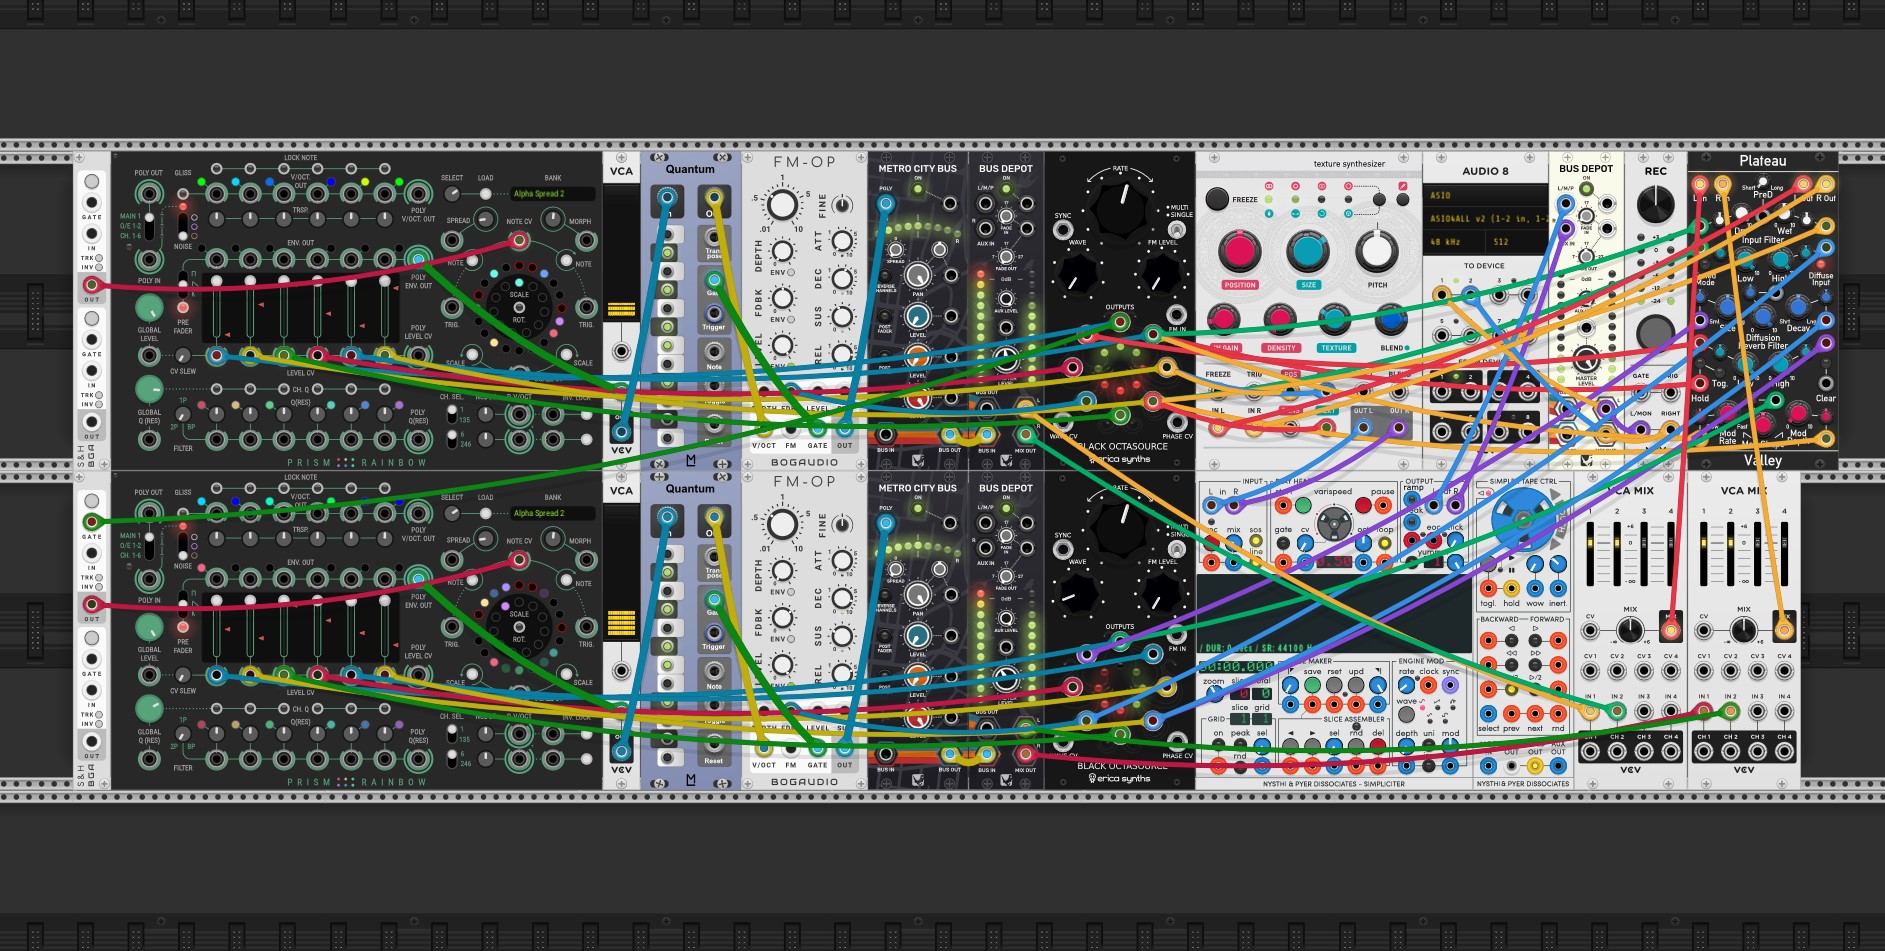Image resolution: width=1885 pixels, height=951 pixels.
Task: Click the large record button on REC module
Action: [x=1655, y=332]
